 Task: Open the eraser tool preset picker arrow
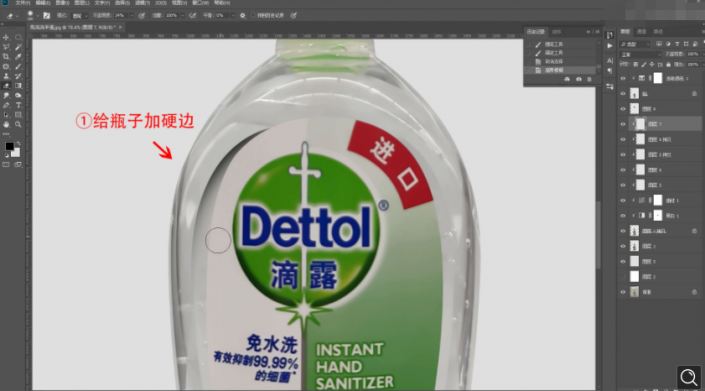[17, 16]
